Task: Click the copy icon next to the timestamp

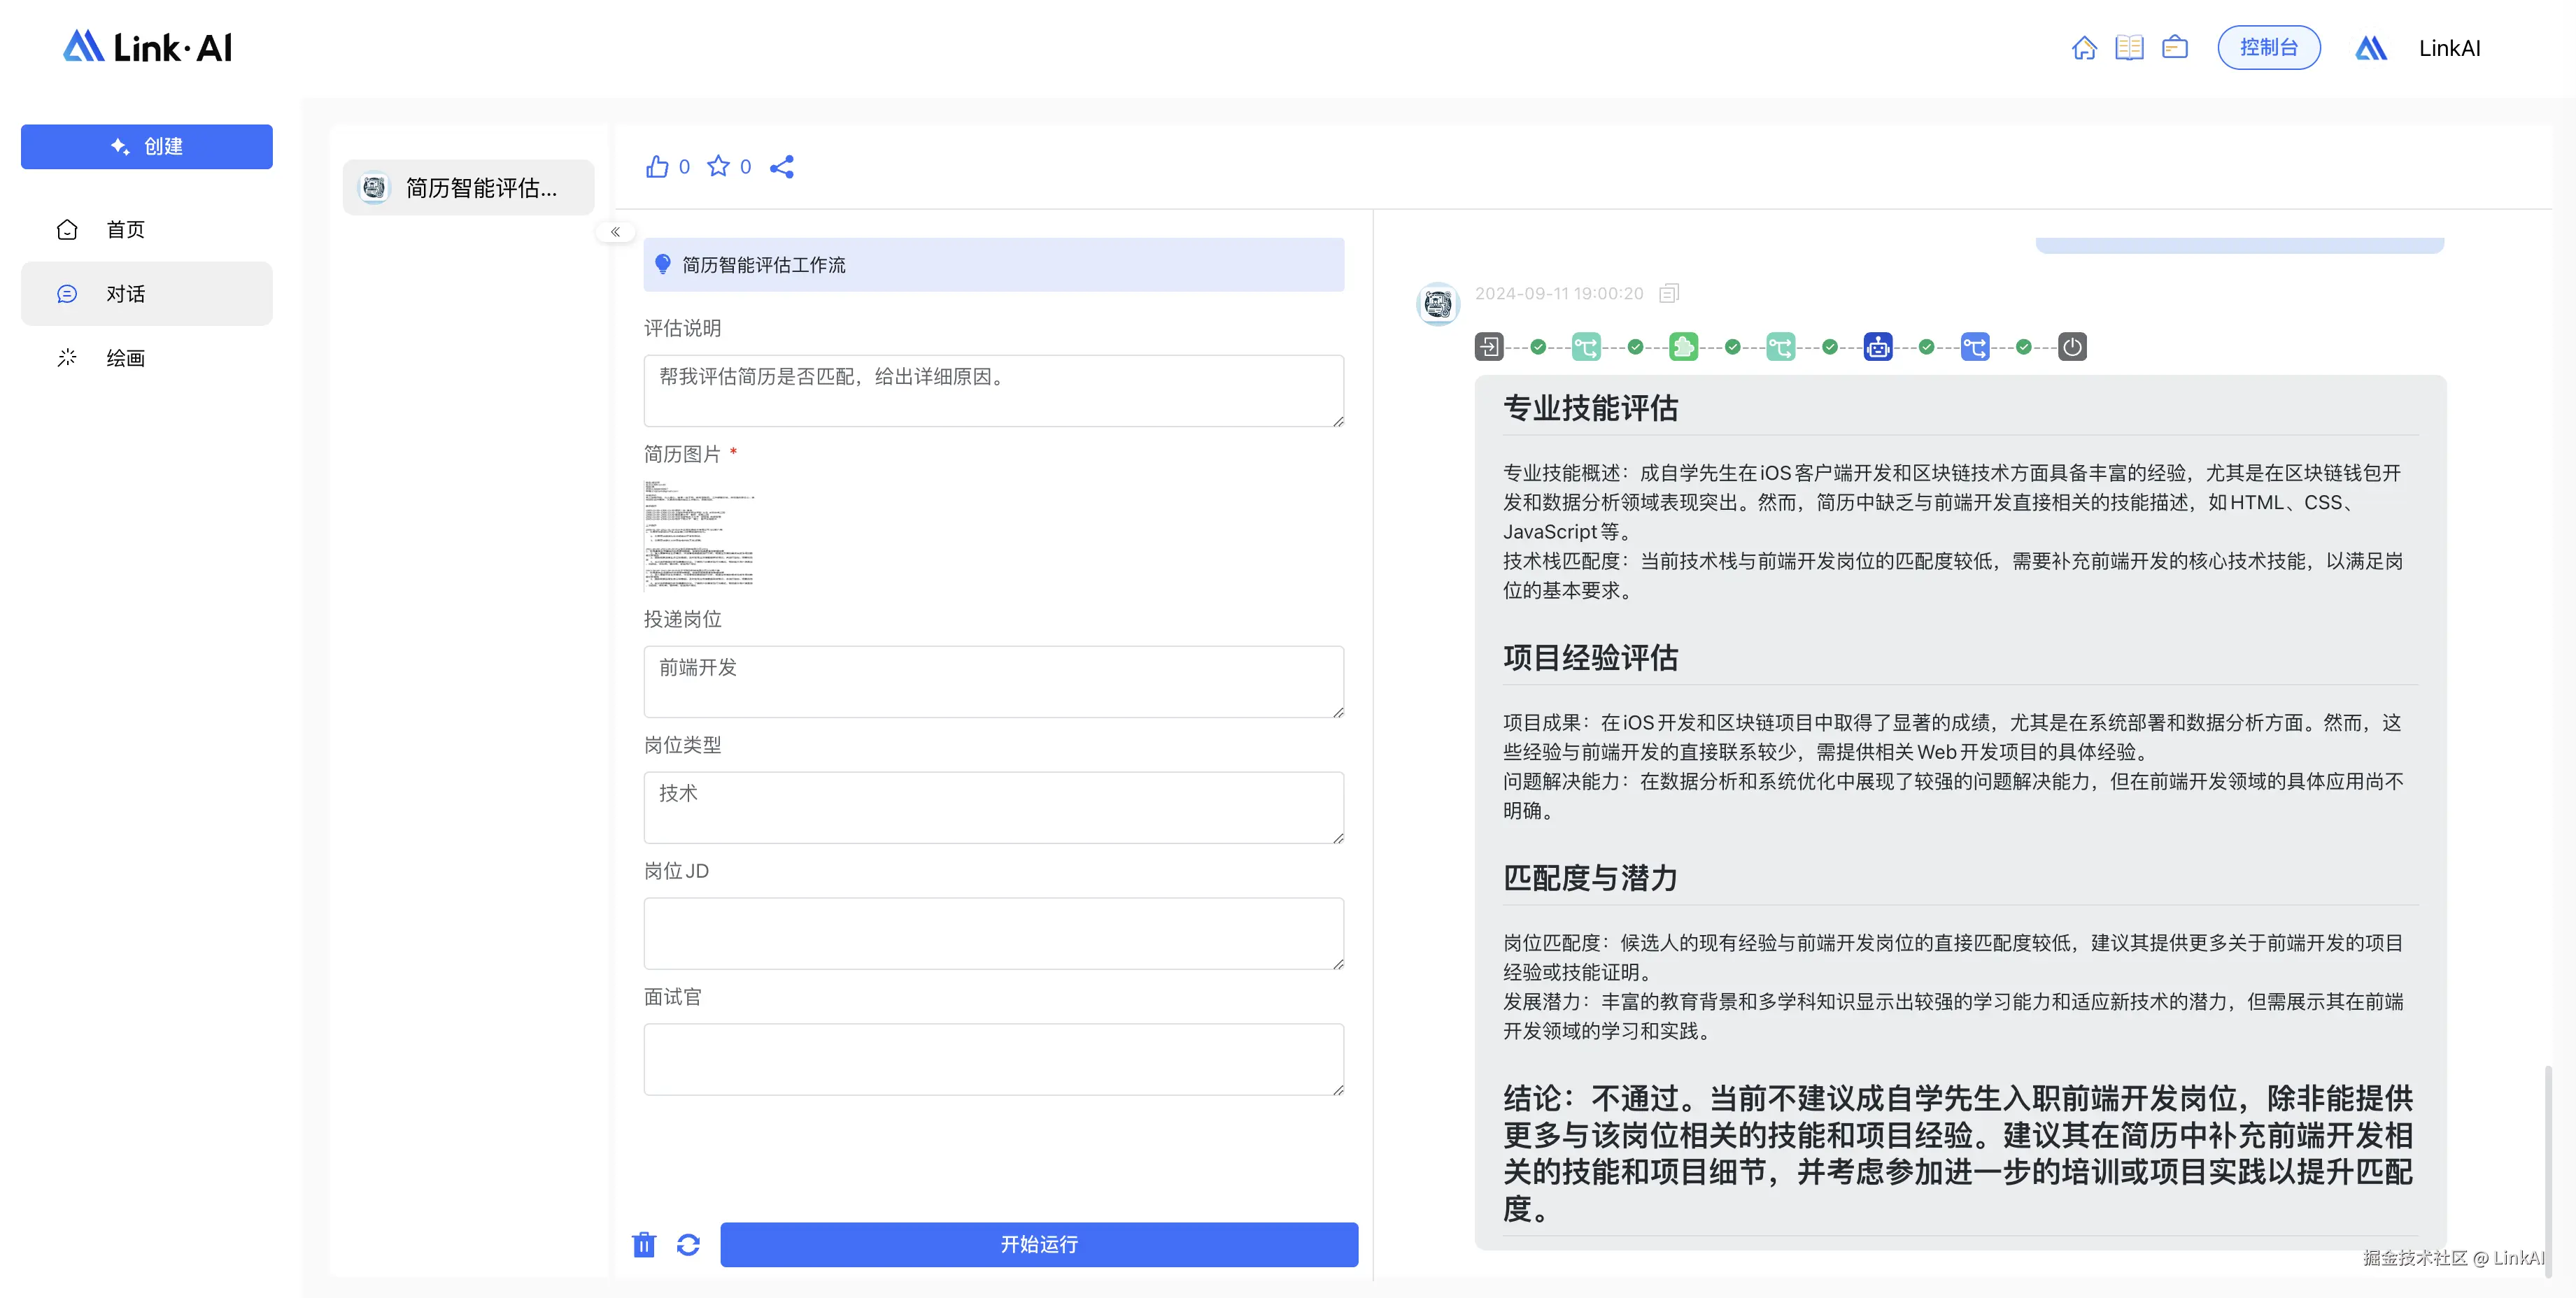Action: 1668,293
